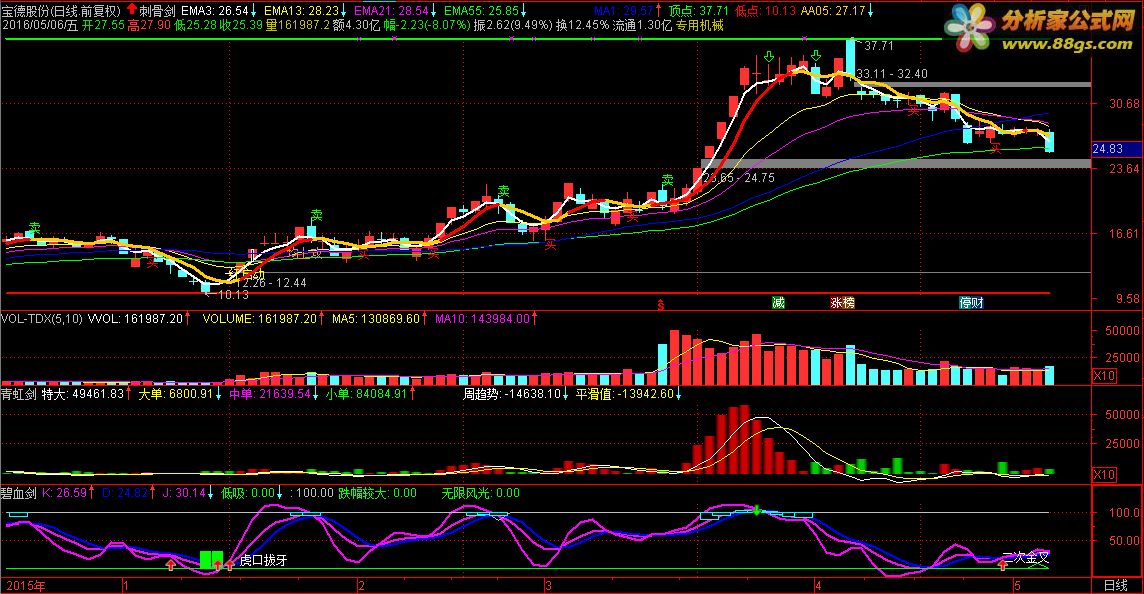Open the 碧血剑 indicator name
This screenshot has height=594, width=1144.
[x=18, y=493]
